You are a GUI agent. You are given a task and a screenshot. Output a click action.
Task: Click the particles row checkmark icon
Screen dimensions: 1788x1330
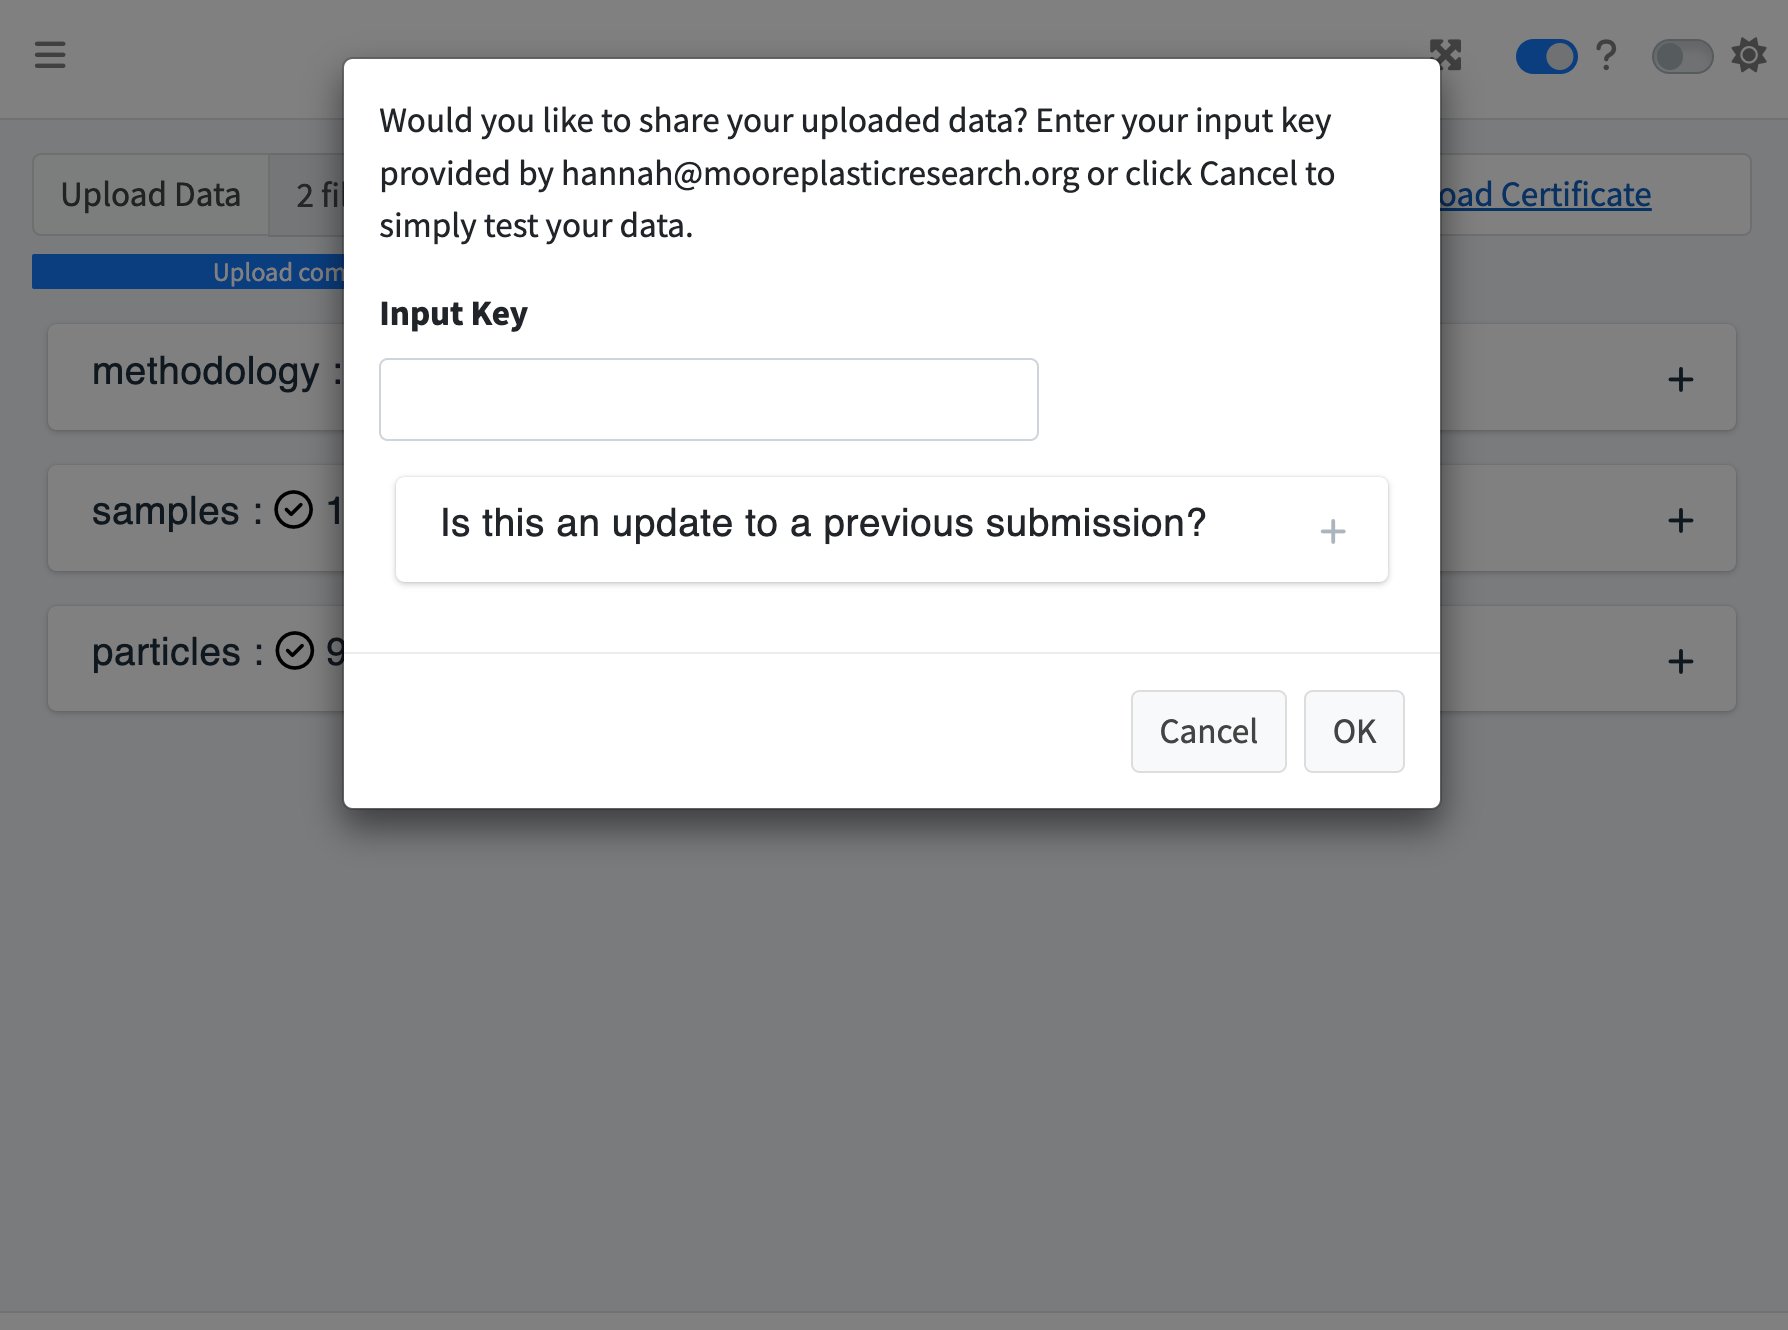(294, 651)
